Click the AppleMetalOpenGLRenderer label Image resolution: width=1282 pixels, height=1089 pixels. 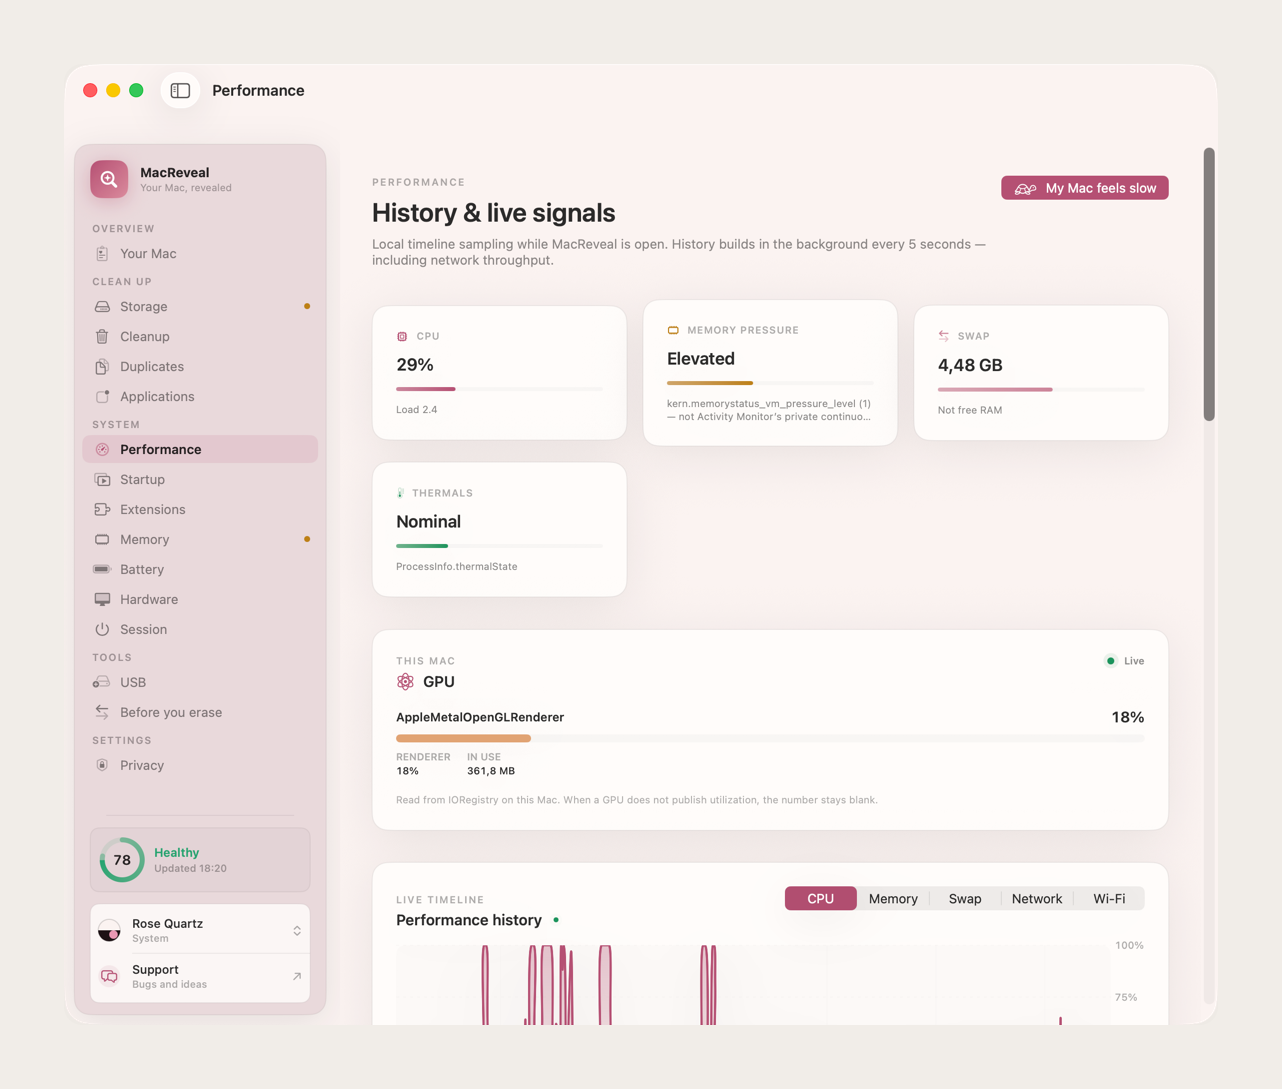point(480,717)
